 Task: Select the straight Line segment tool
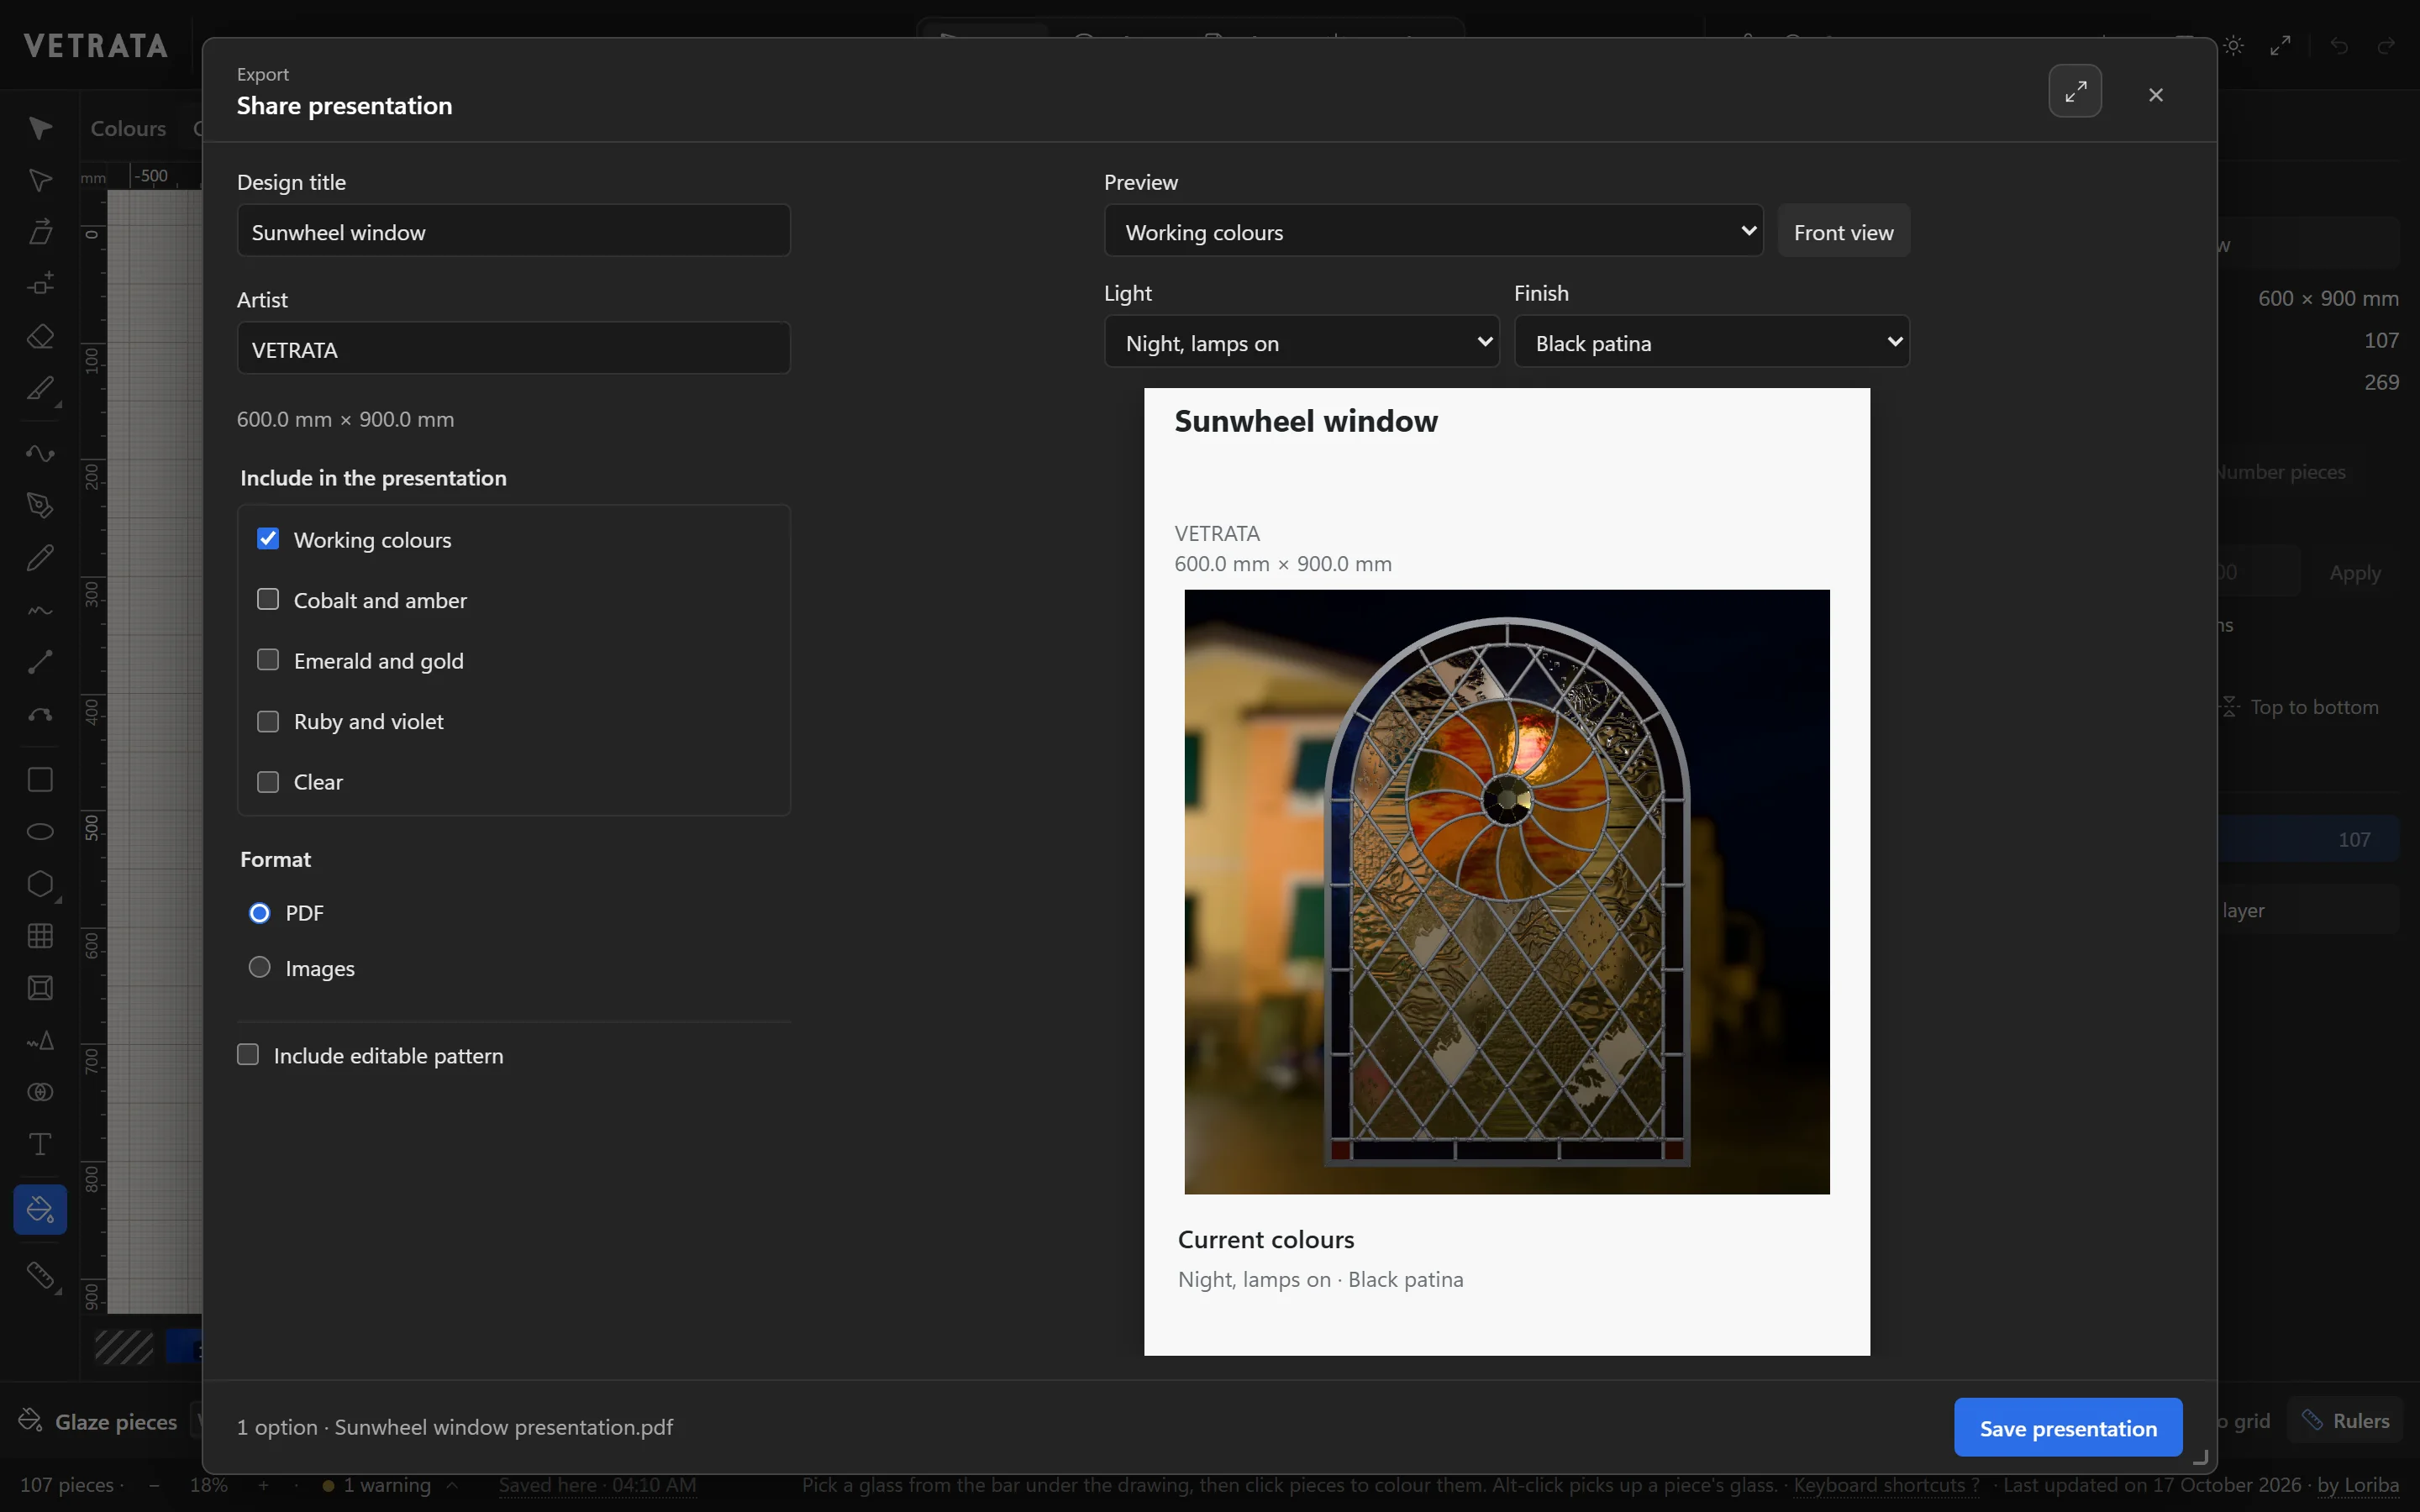pyautogui.click(x=40, y=661)
